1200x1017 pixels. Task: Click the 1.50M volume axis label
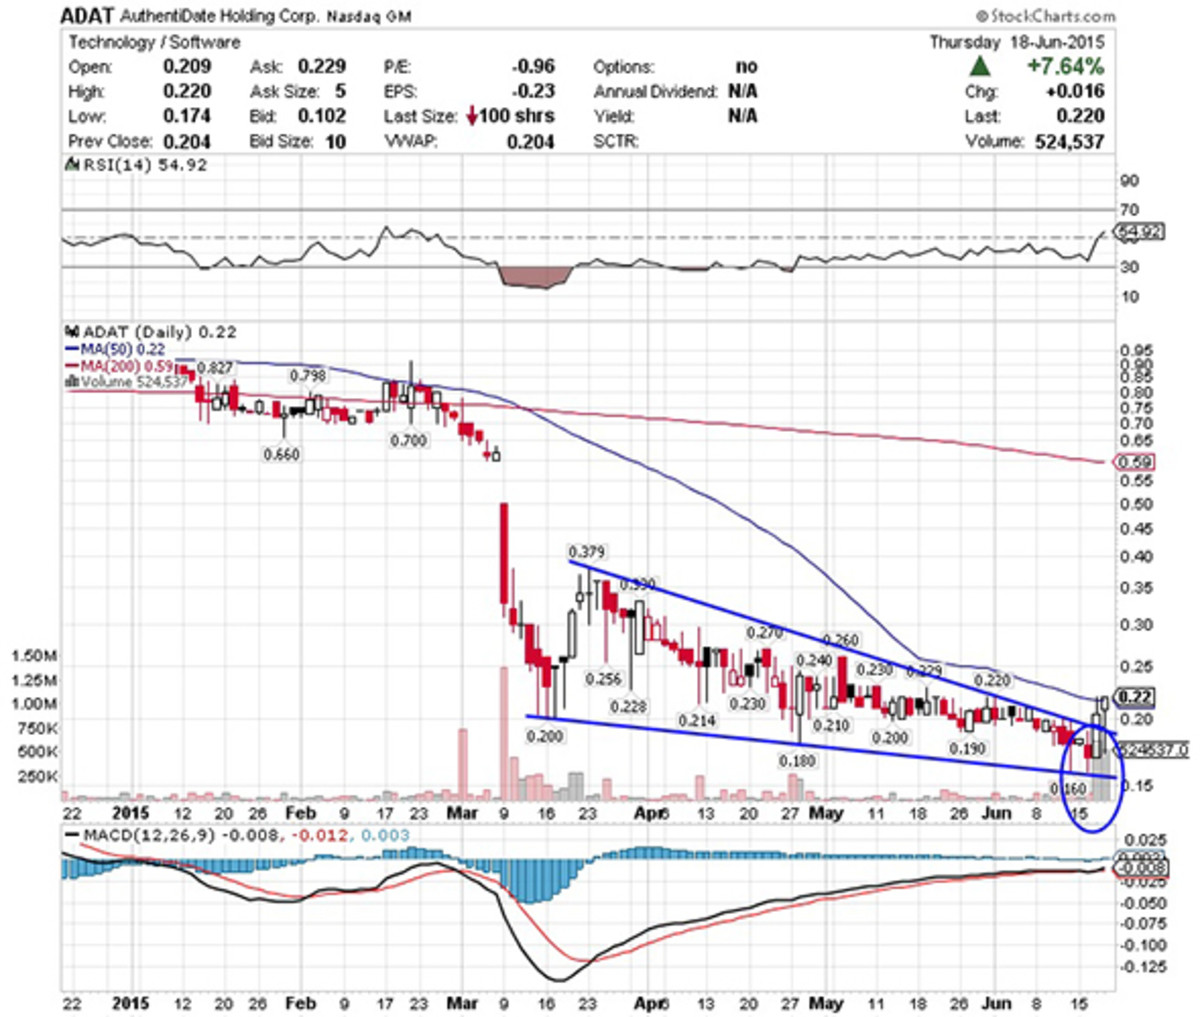pyautogui.click(x=33, y=656)
